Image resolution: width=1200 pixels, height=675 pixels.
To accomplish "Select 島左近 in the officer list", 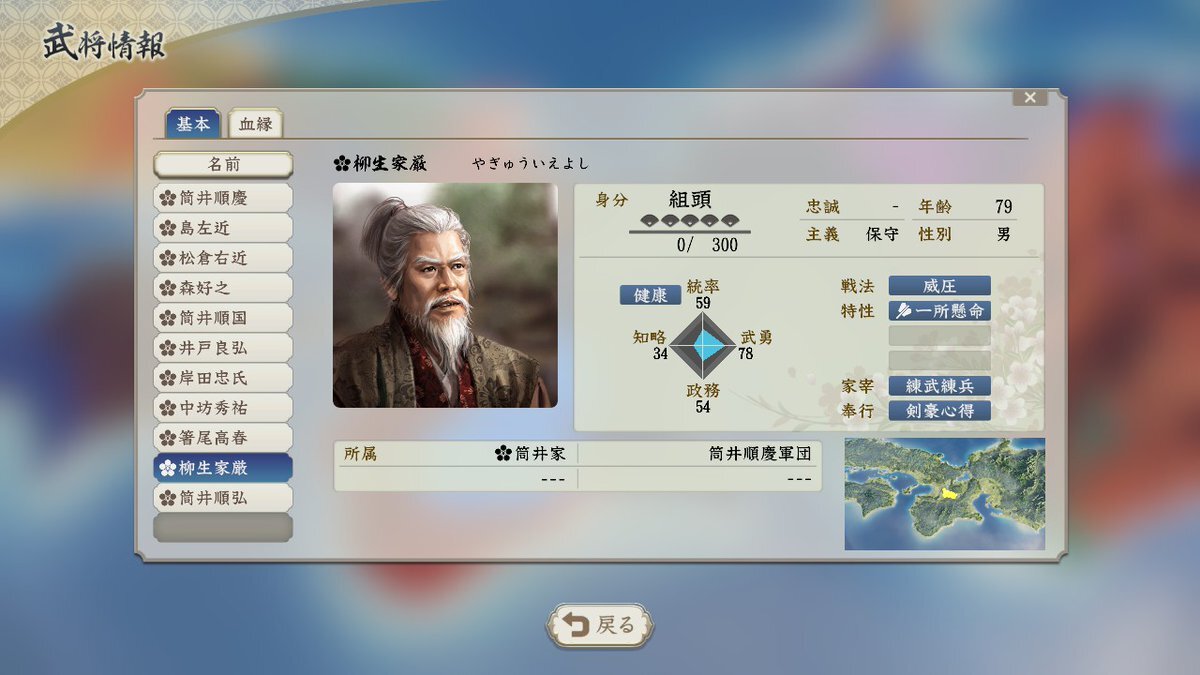I will [x=223, y=228].
